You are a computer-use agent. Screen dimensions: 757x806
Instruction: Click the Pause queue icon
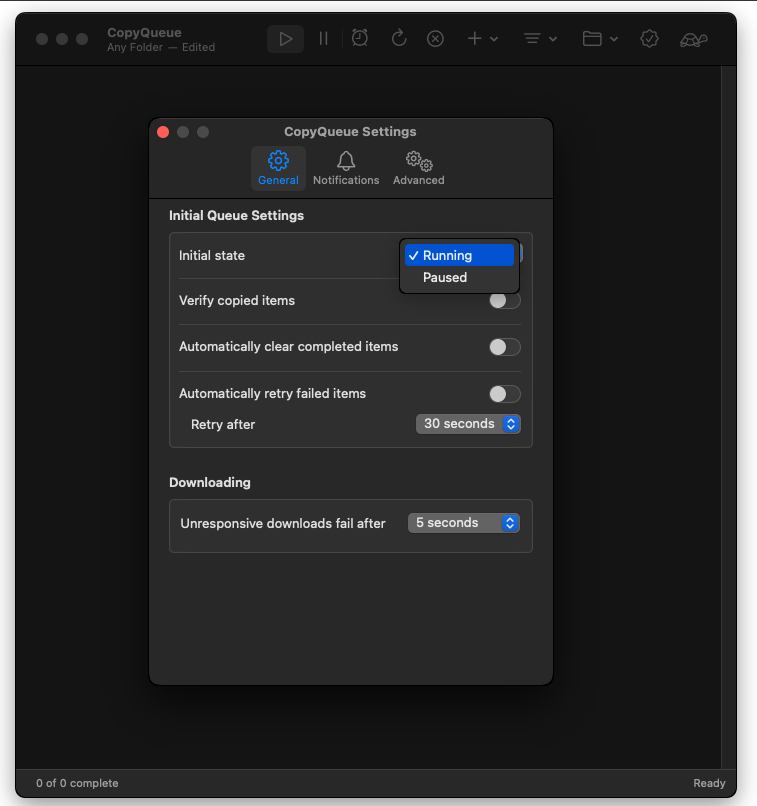(x=323, y=39)
